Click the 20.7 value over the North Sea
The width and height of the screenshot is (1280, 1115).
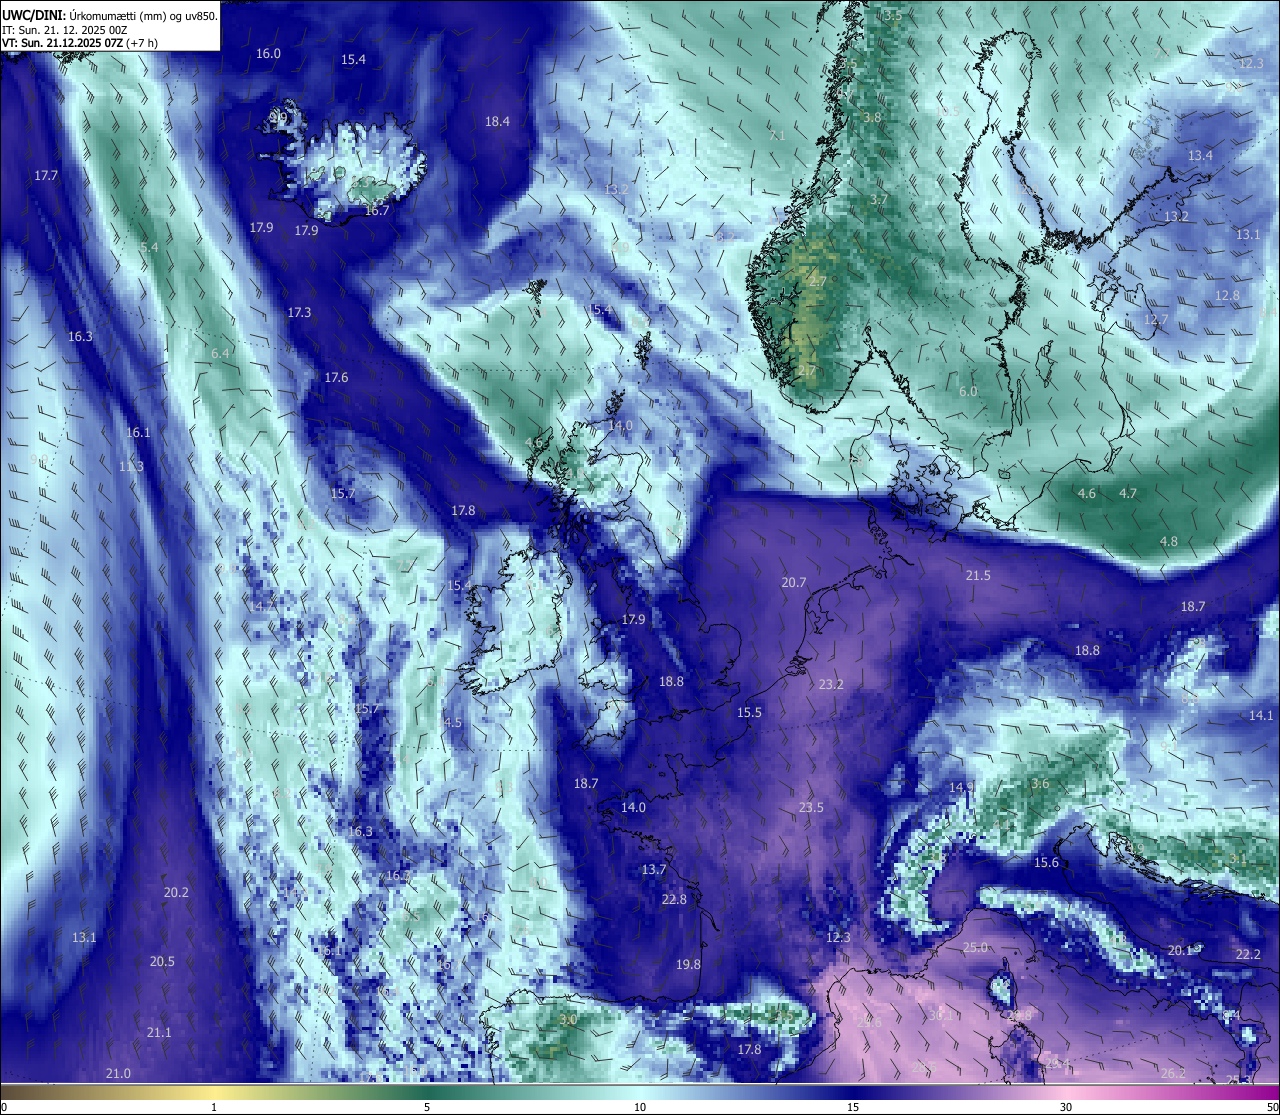point(794,583)
